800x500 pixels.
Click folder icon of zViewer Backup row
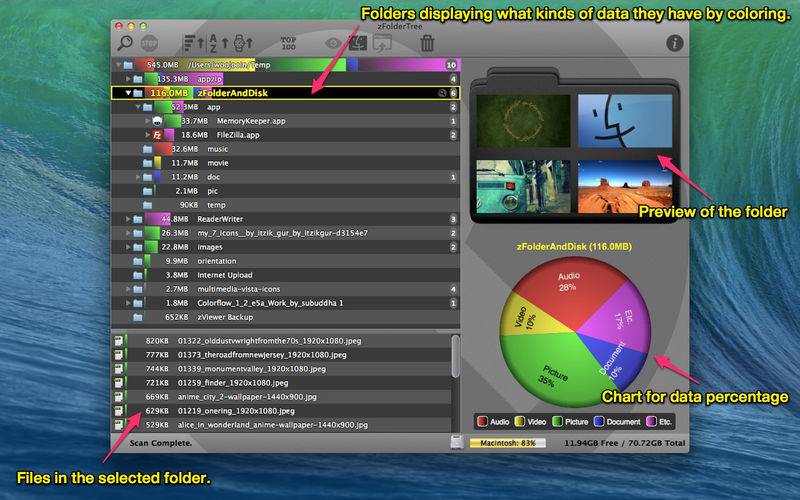coord(138,317)
